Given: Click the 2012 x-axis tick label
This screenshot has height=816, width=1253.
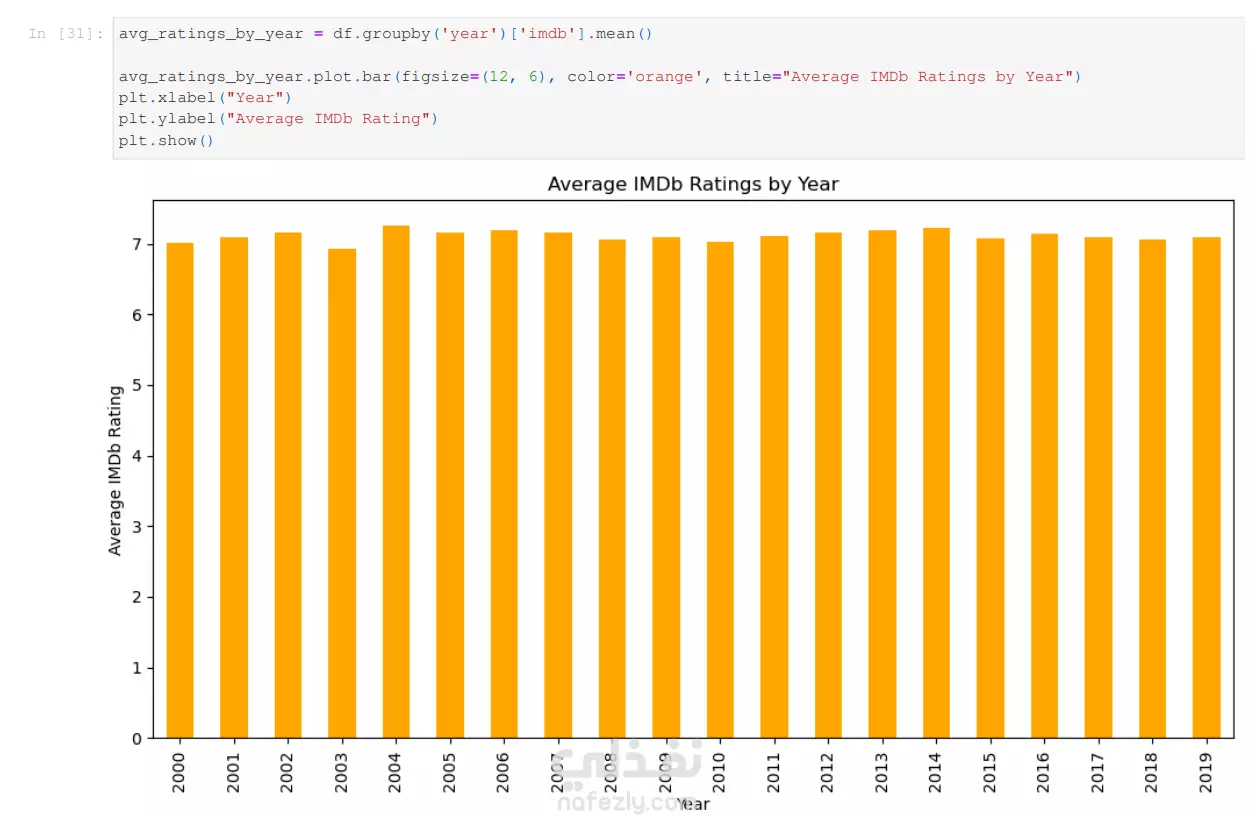Looking at the screenshot, I should pos(828,771).
